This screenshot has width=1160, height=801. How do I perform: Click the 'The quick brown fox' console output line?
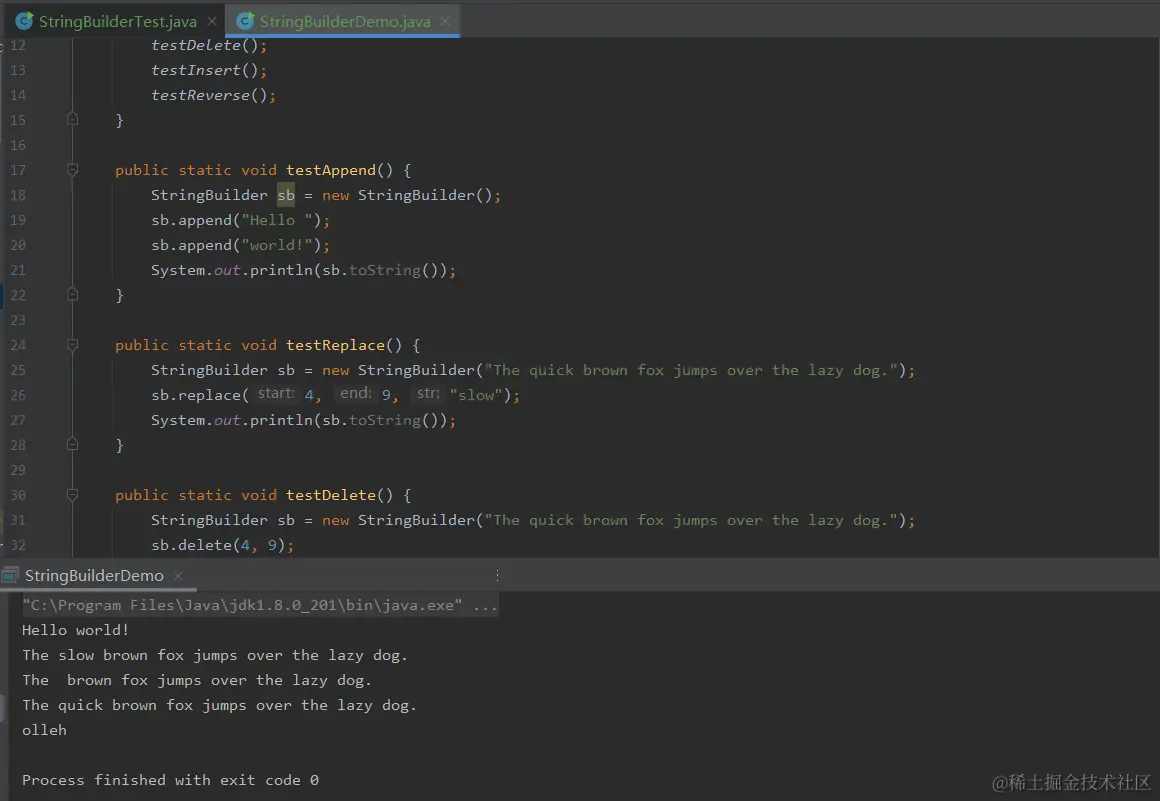pos(219,706)
